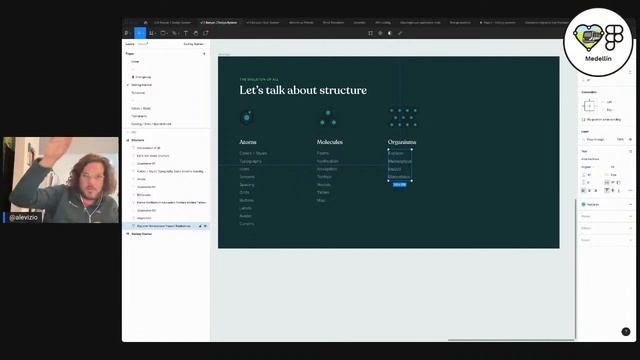Toggle layer visibility beside opacity 100%
The width and height of the screenshot is (640, 360).
630,140
